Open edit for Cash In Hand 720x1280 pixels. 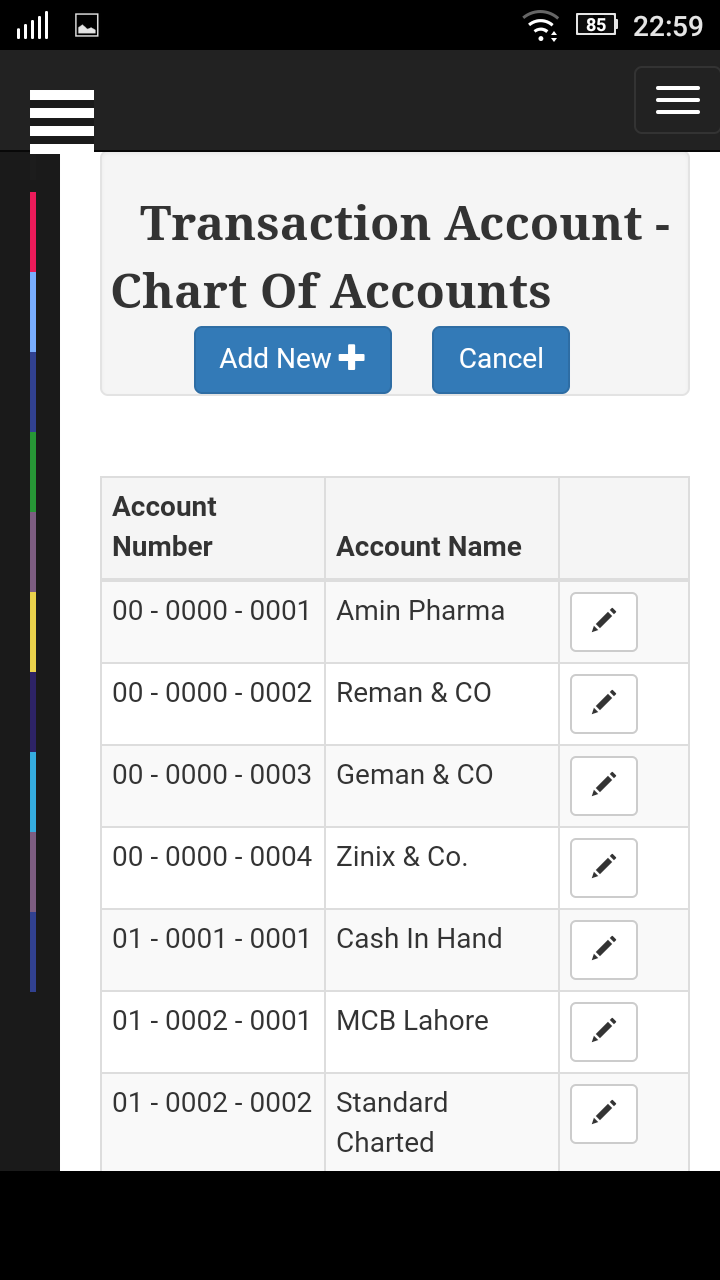[604, 950]
